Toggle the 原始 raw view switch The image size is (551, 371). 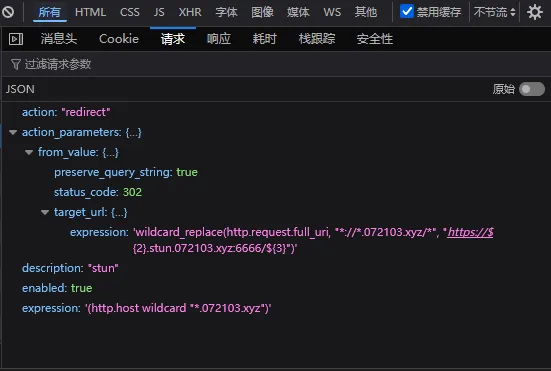[532, 89]
